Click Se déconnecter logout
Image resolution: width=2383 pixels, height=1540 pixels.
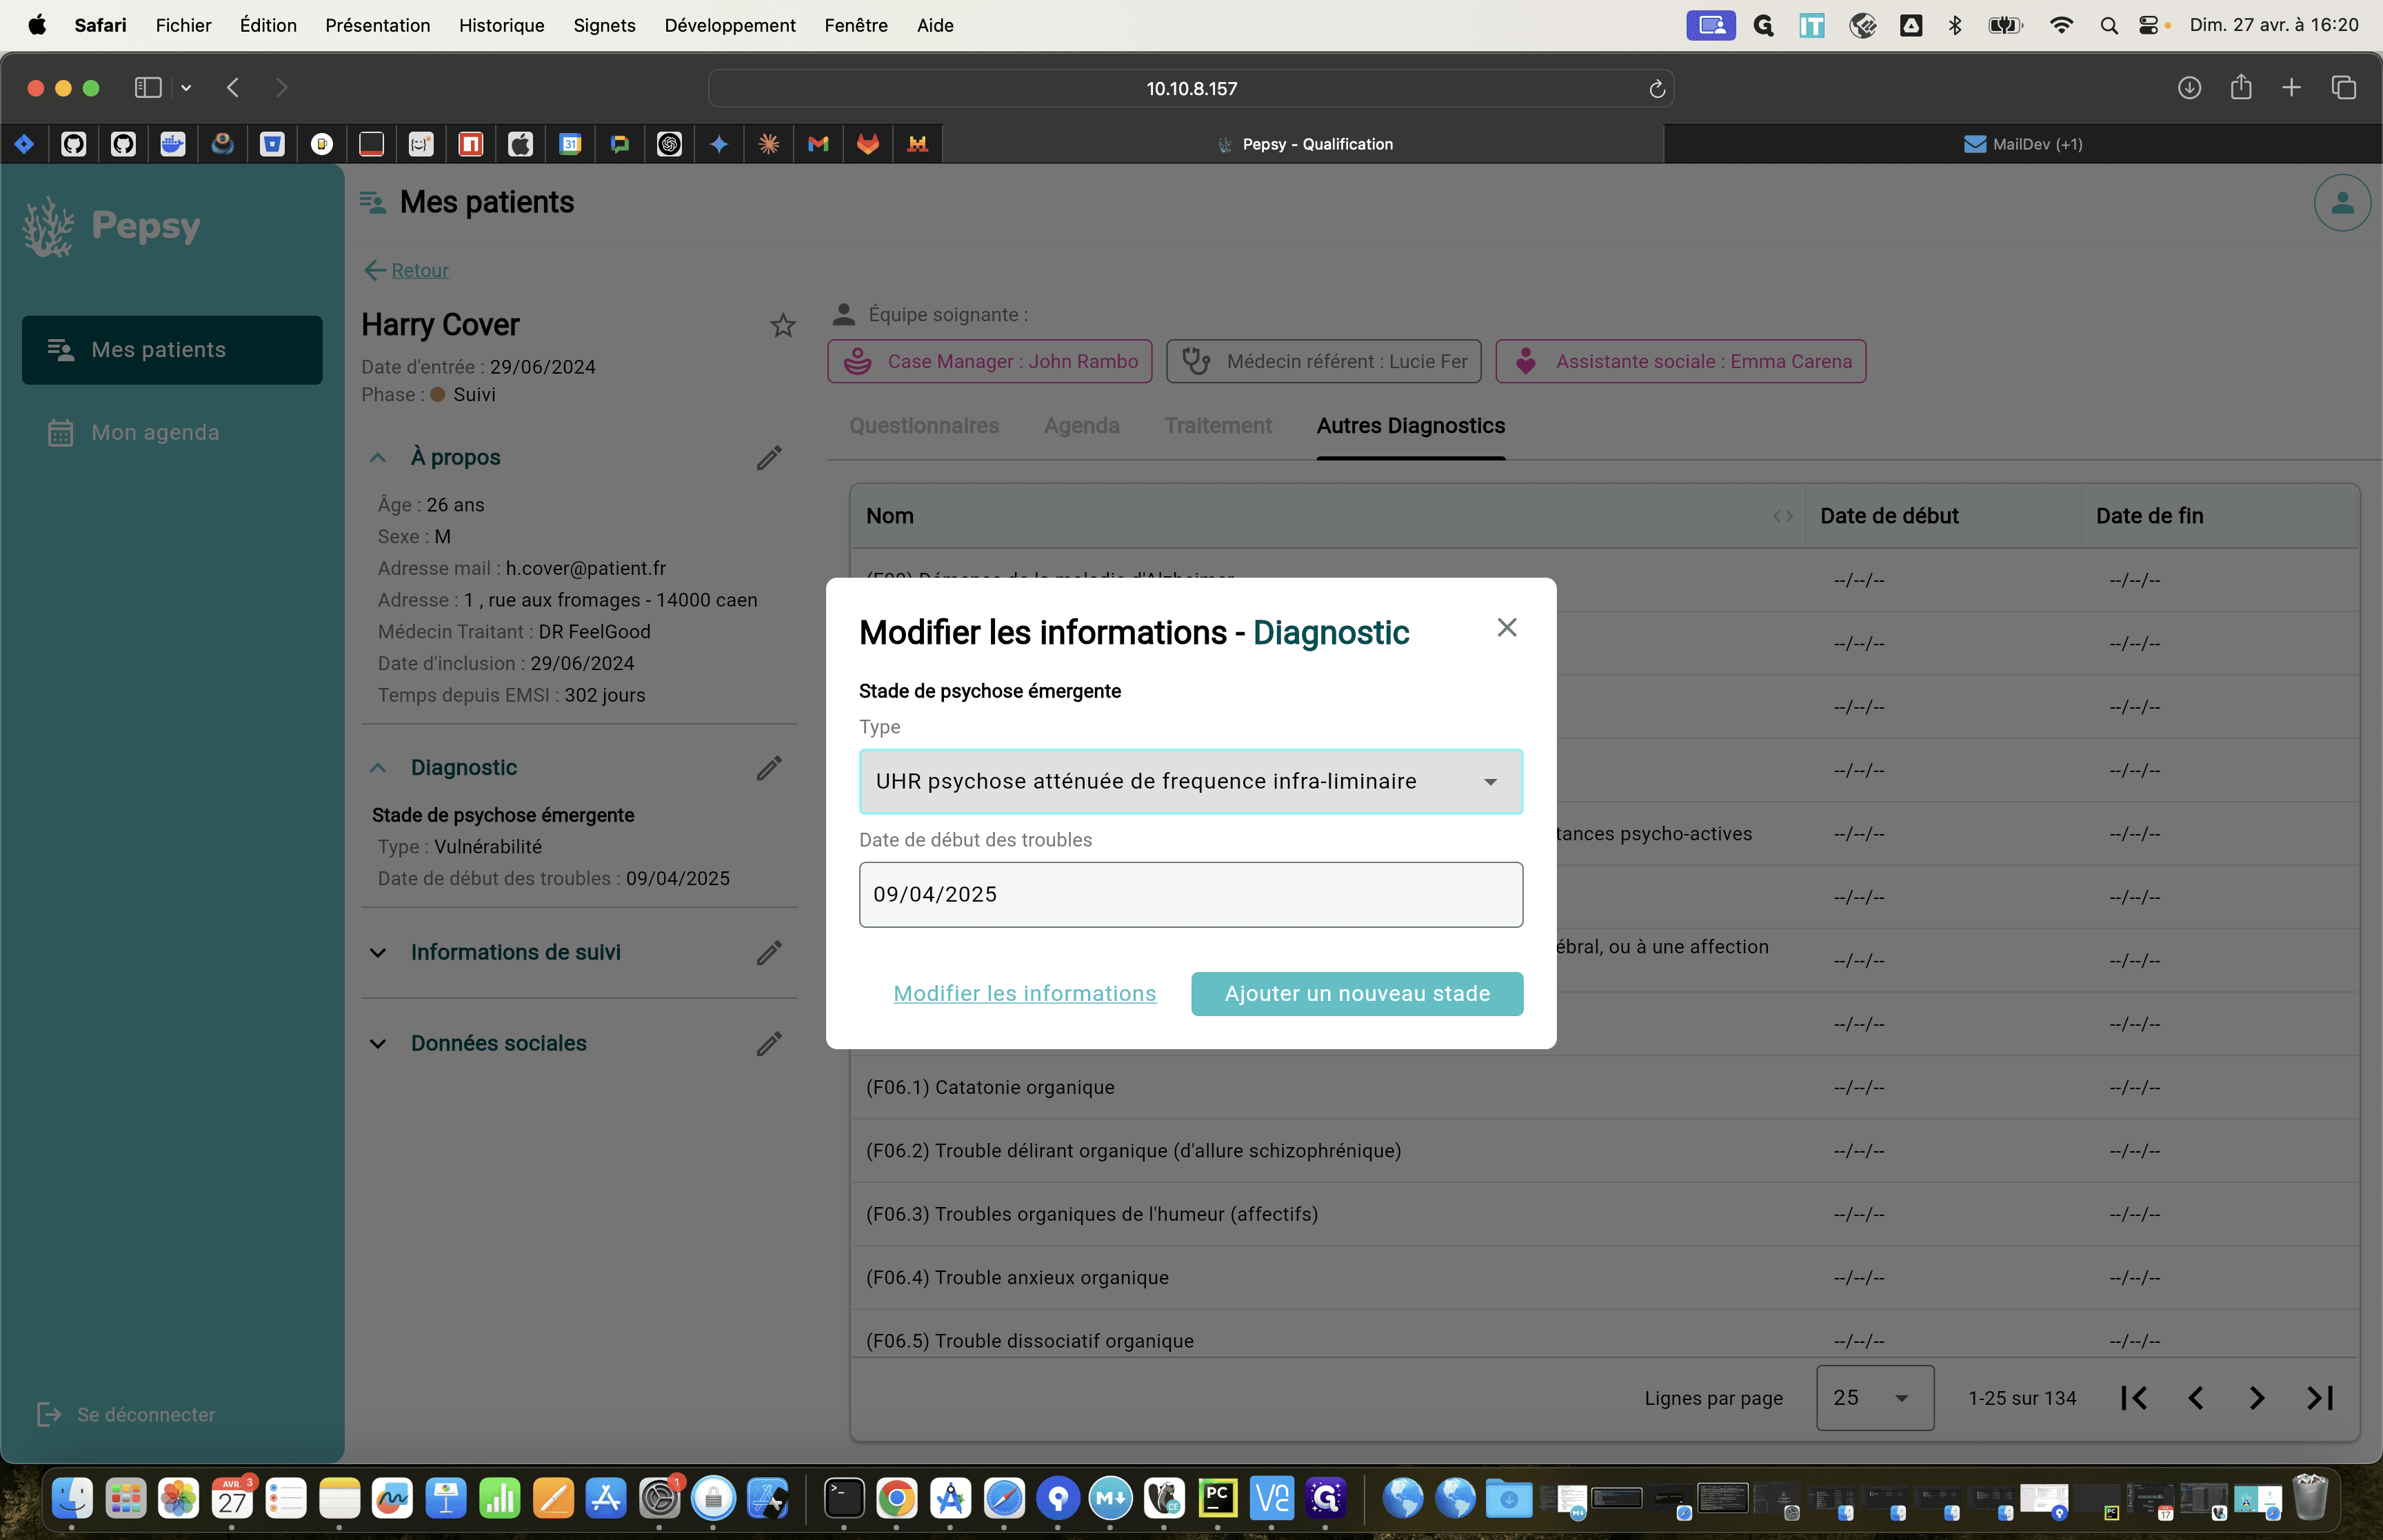click(x=126, y=1414)
